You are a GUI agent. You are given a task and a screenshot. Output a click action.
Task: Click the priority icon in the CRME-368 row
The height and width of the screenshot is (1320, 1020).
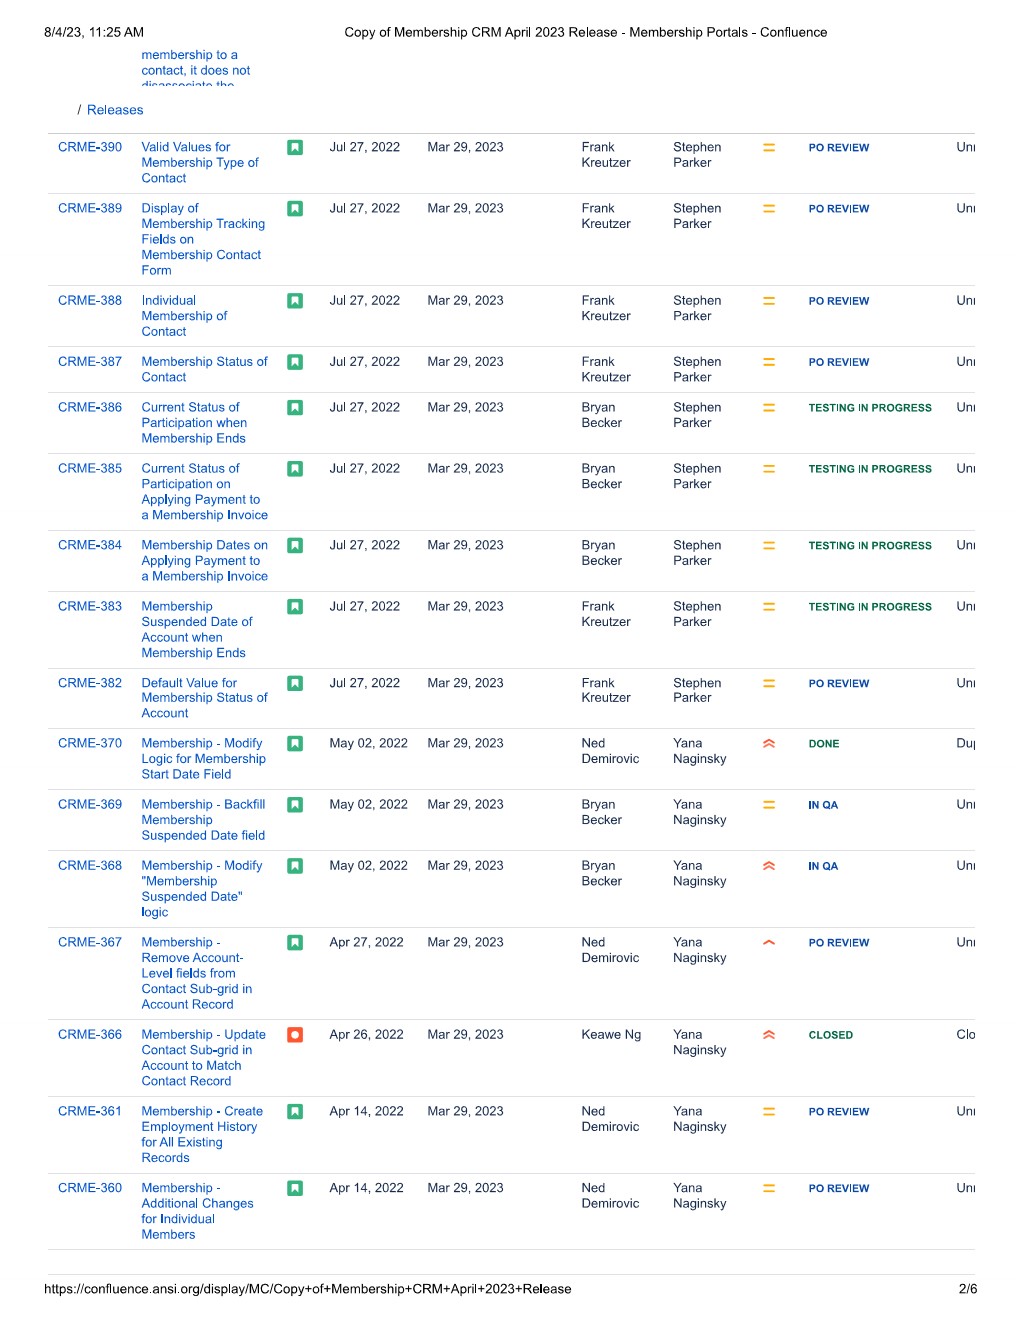769,866
